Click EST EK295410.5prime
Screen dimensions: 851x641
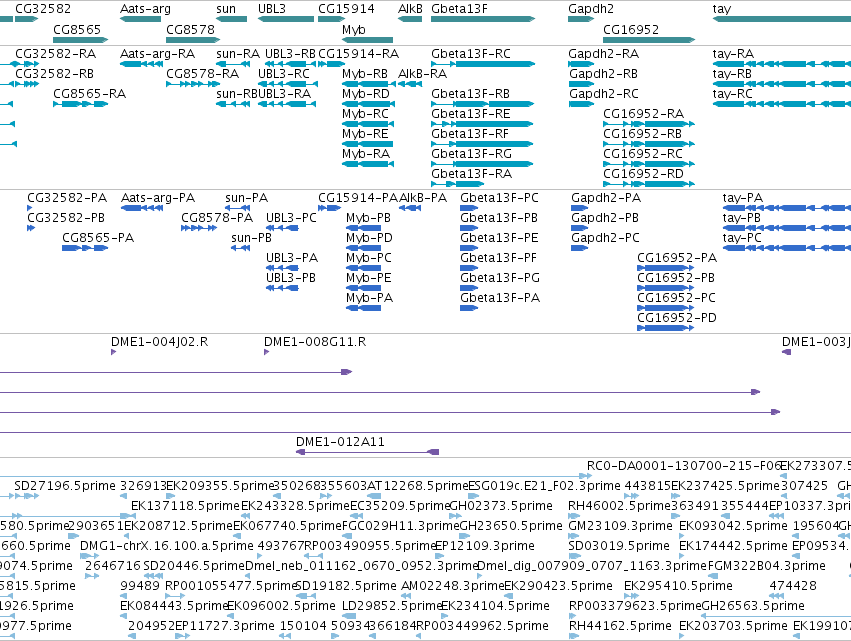678,586
